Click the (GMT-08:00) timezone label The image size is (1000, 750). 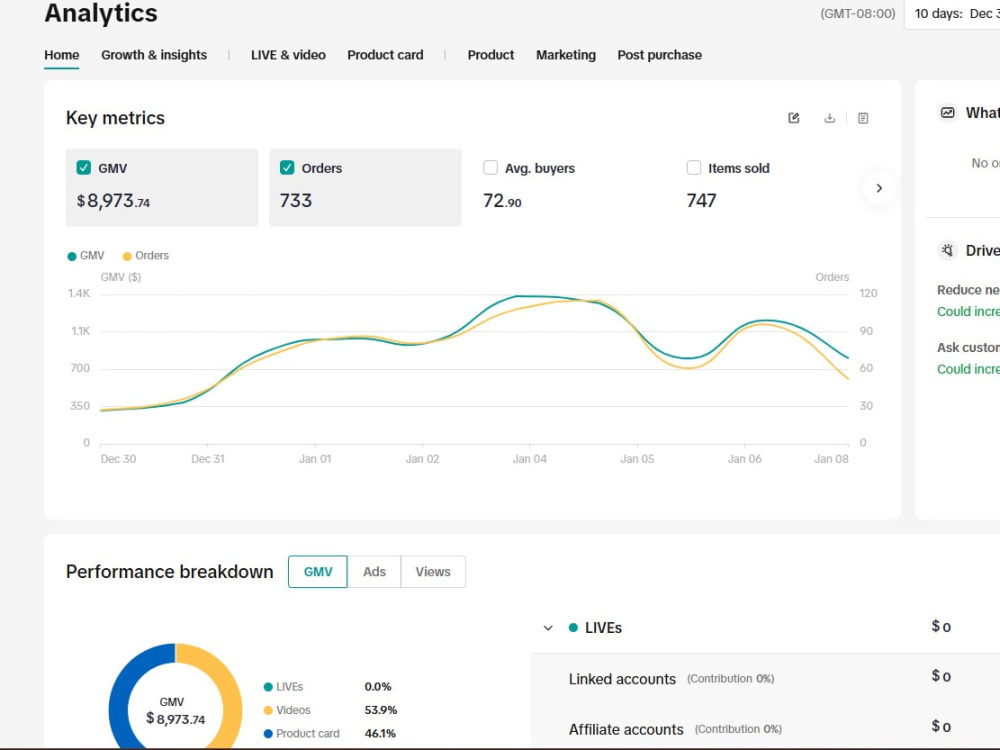pos(857,13)
